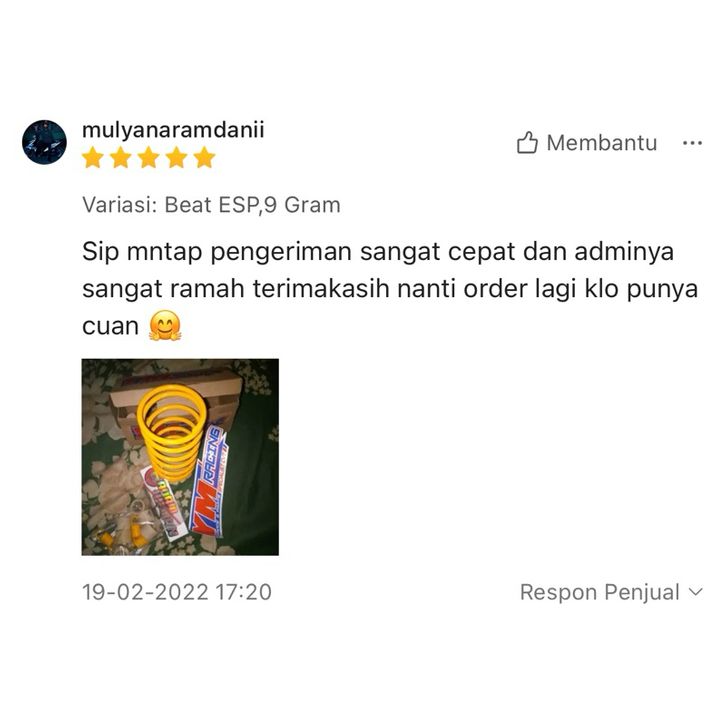
Task: Click mulyanaramdanii's round profile avatar
Action: click(44, 142)
